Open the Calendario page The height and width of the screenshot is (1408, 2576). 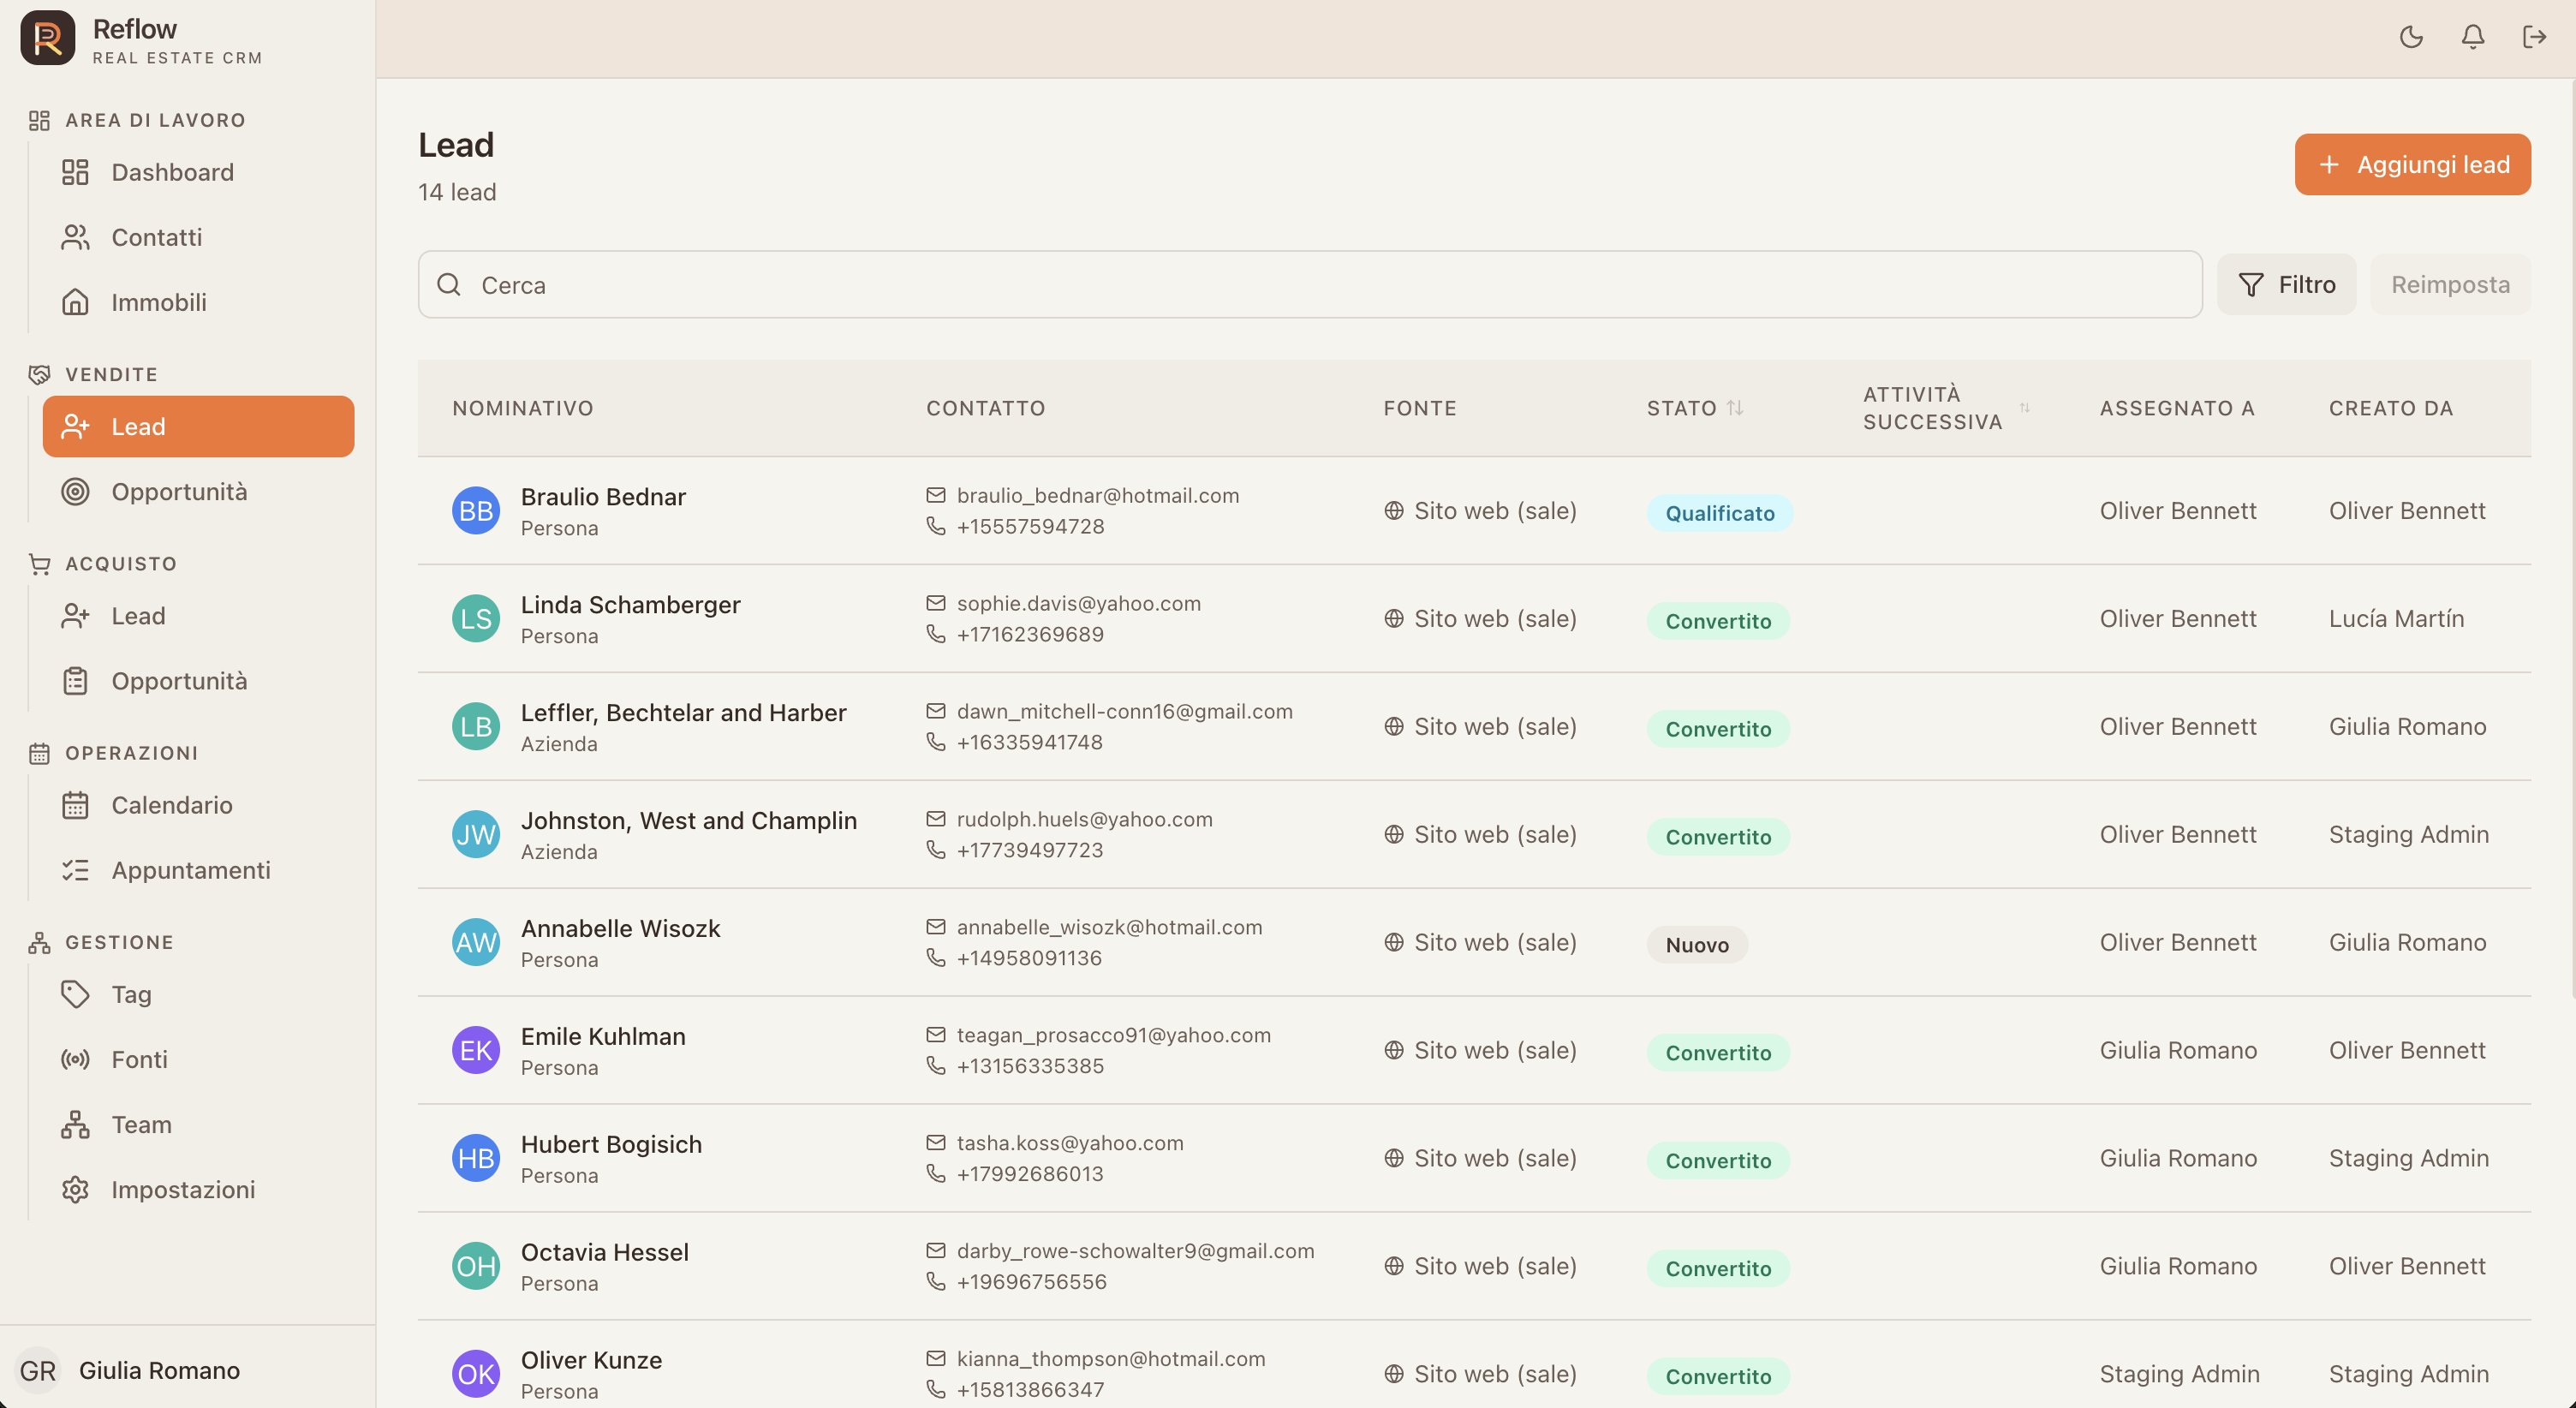click(x=198, y=805)
